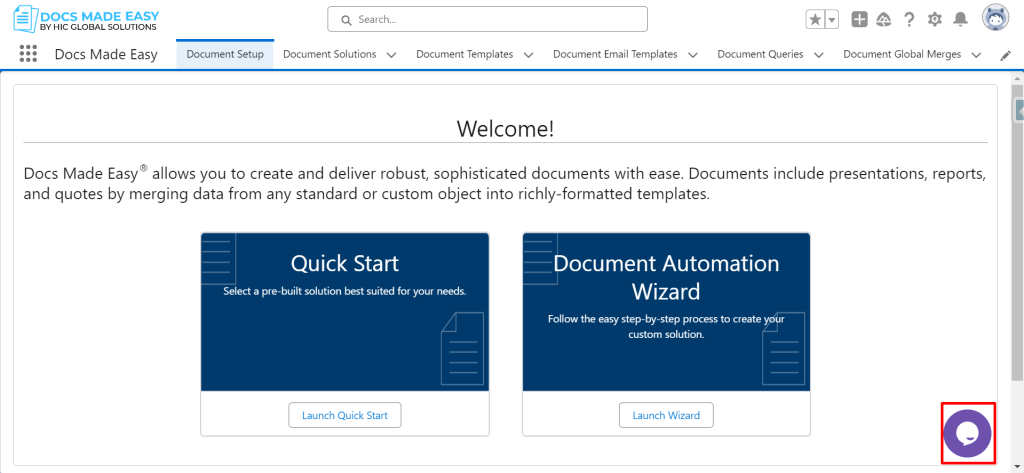Open the Setup gear icon

[935, 20]
